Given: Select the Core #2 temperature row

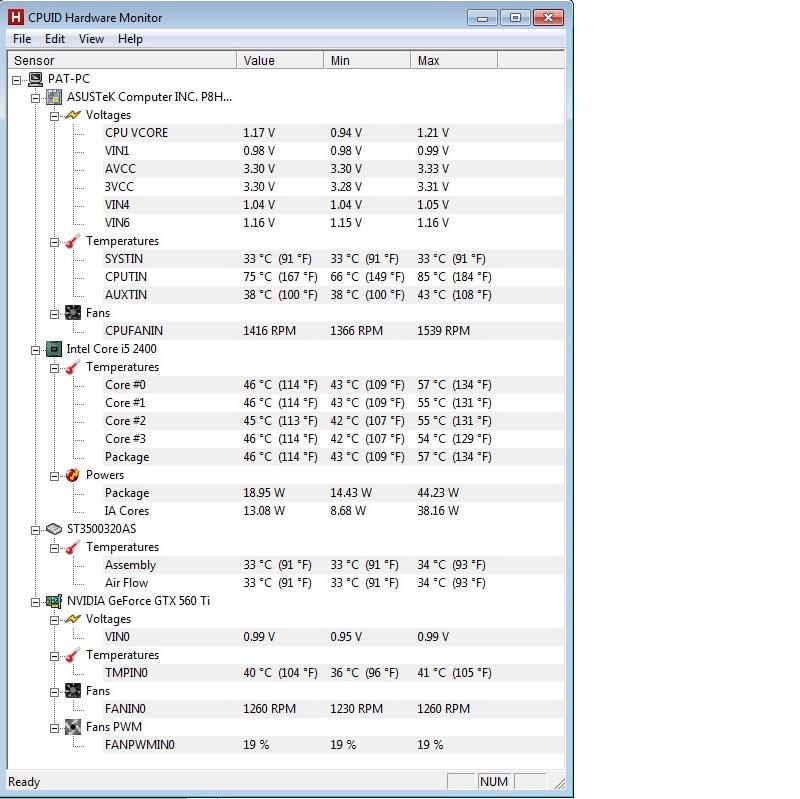Looking at the screenshot, I should 334,421.
